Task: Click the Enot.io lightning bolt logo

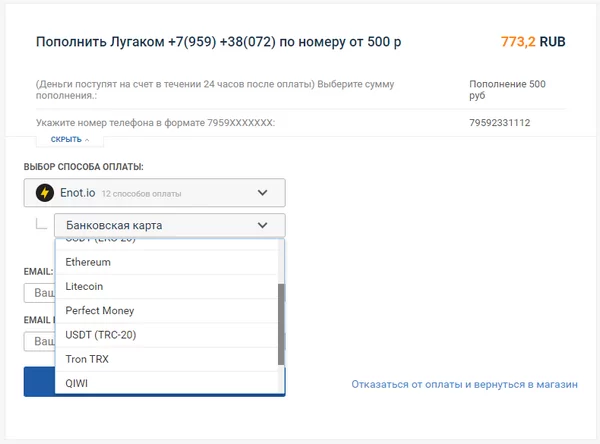Action: pos(44,193)
